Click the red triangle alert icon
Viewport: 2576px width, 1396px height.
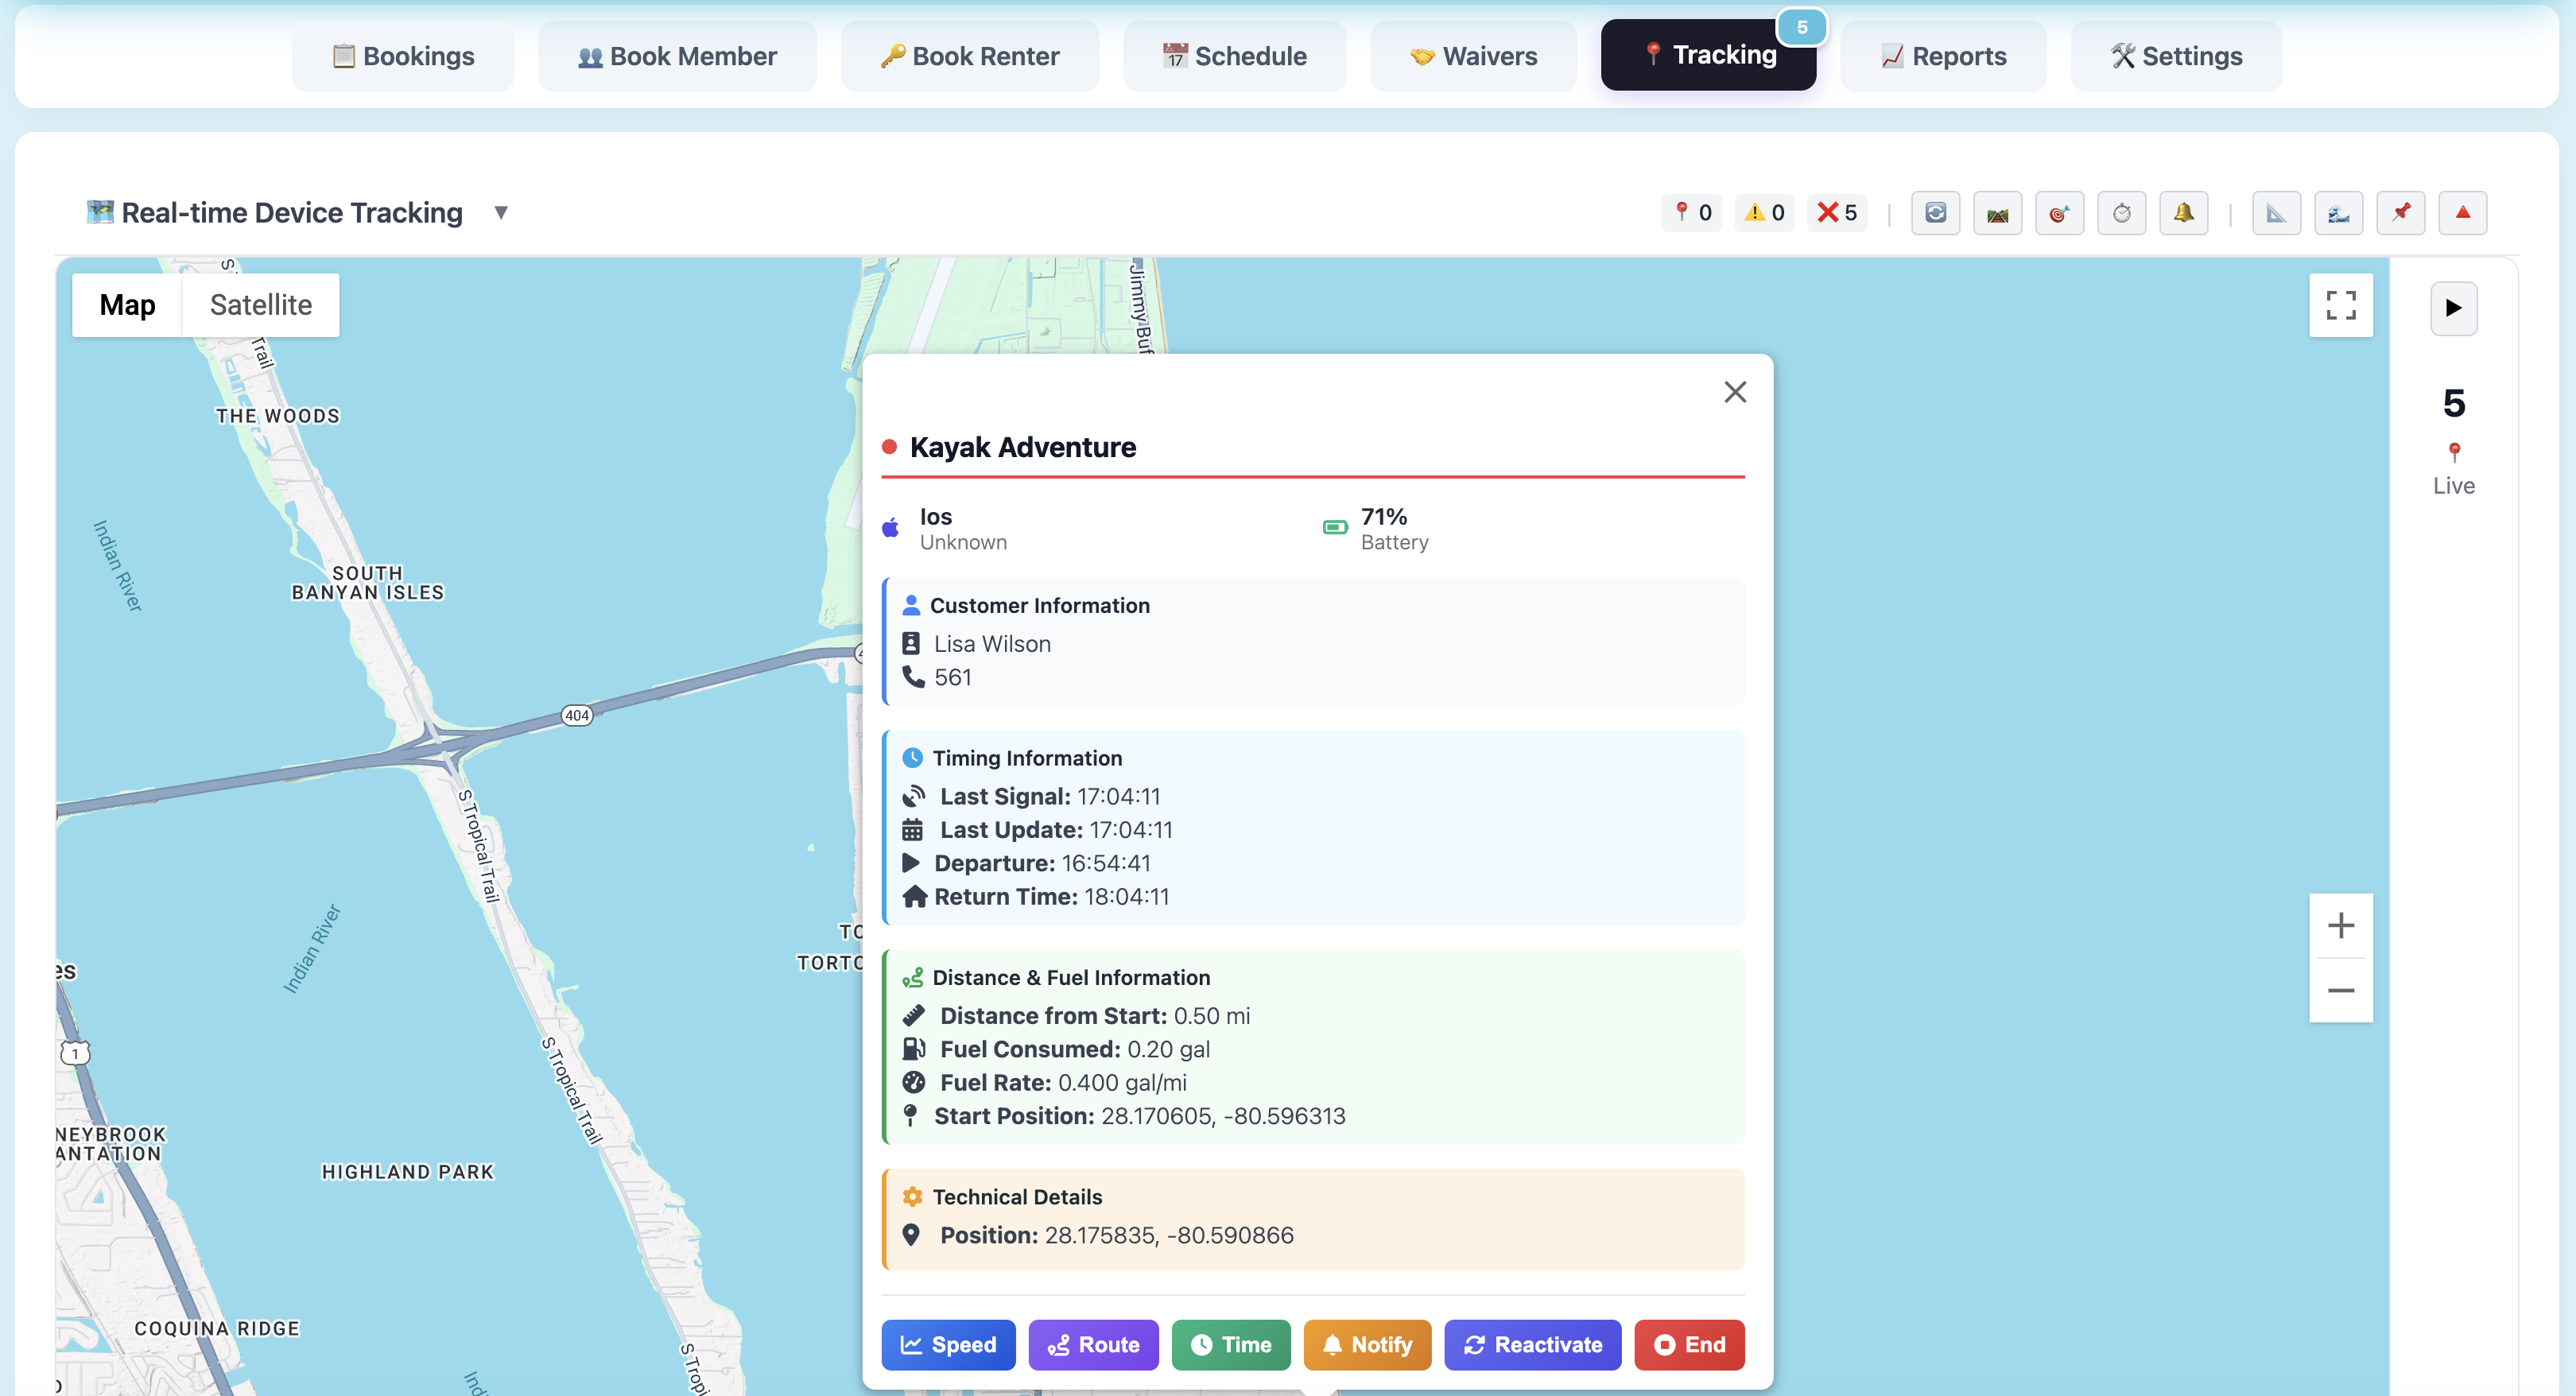(2463, 212)
